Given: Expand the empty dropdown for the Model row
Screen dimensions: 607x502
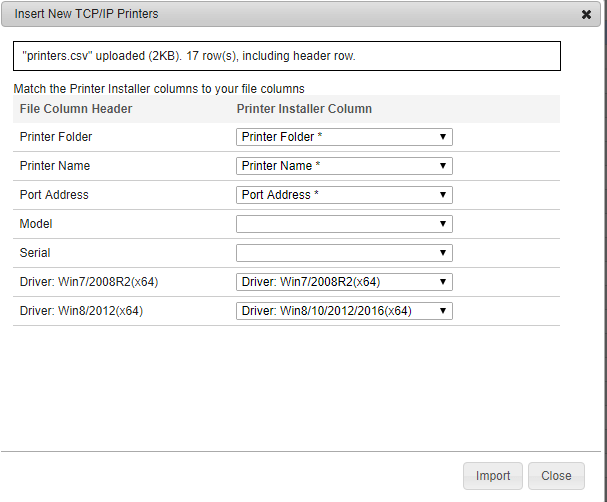Looking at the screenshot, I should 344,224.
